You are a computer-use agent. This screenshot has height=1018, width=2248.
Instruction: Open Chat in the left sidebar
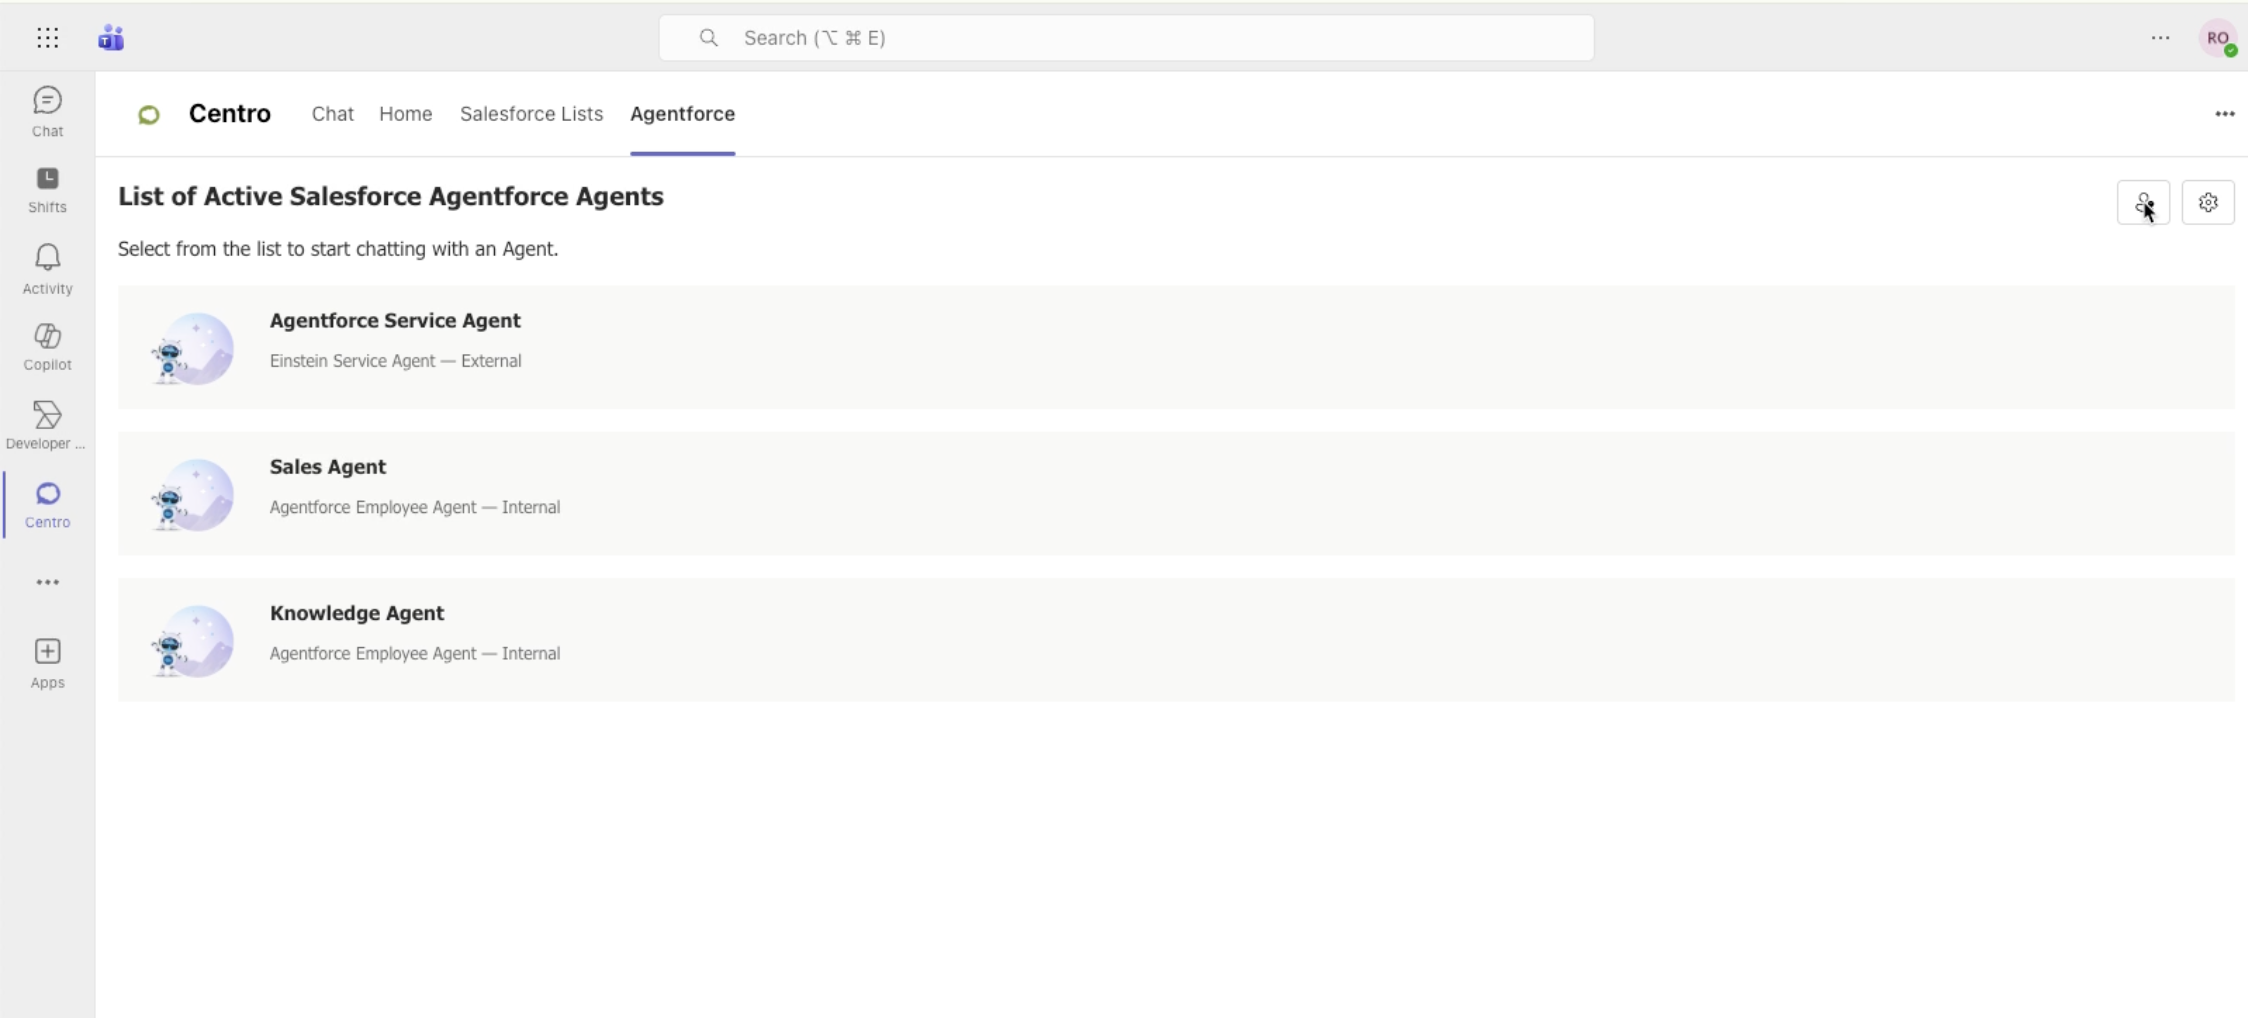(x=47, y=111)
